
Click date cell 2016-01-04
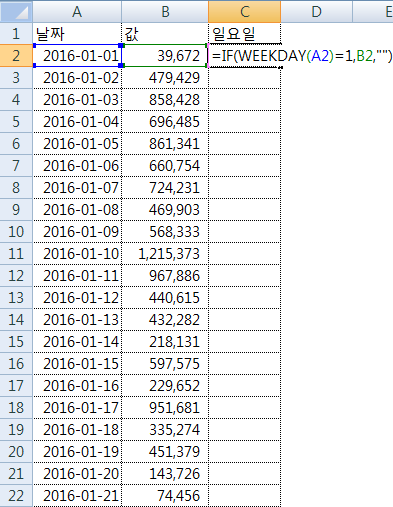pos(77,122)
